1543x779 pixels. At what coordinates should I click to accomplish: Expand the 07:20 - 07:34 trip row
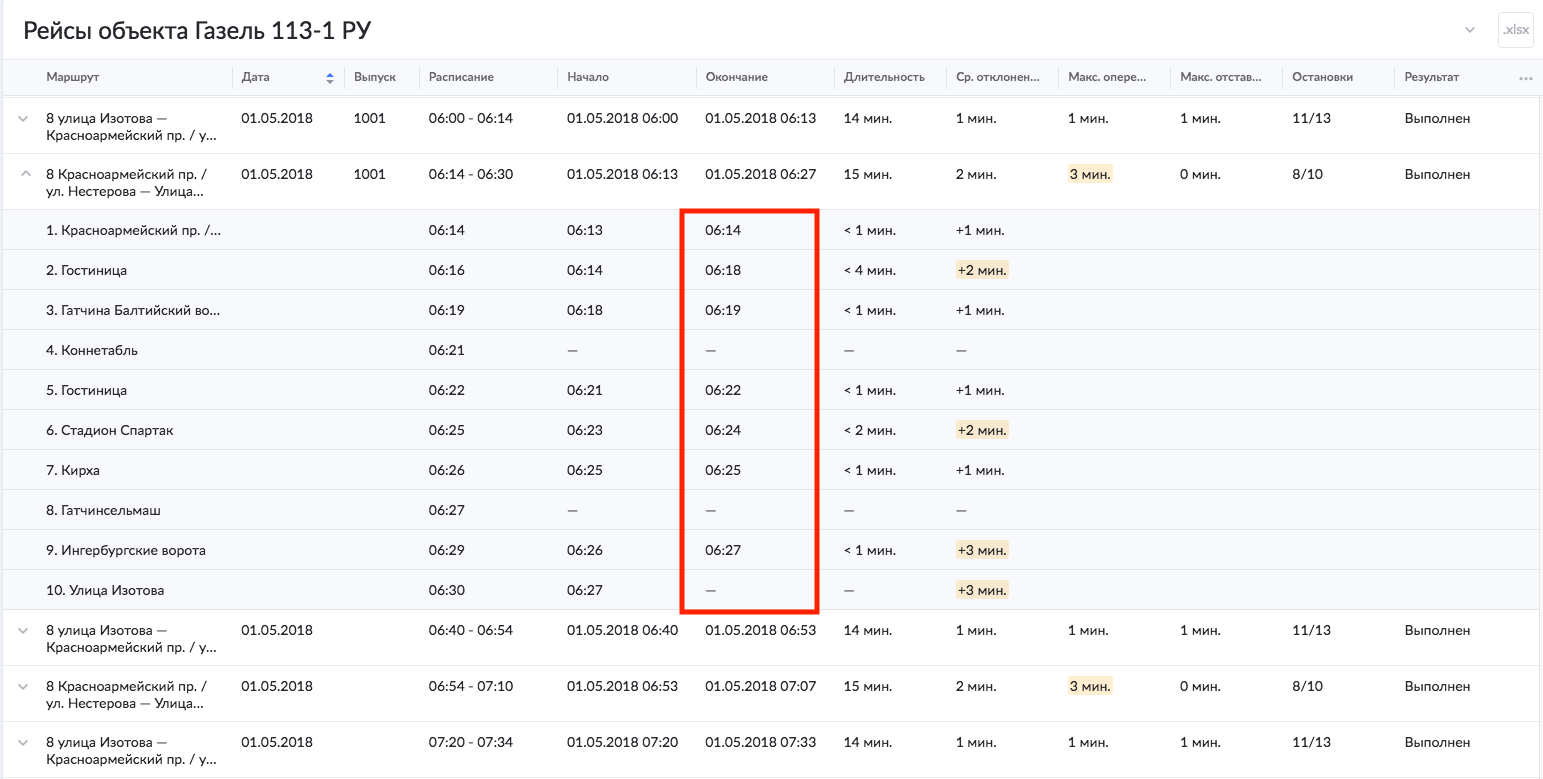(x=23, y=742)
